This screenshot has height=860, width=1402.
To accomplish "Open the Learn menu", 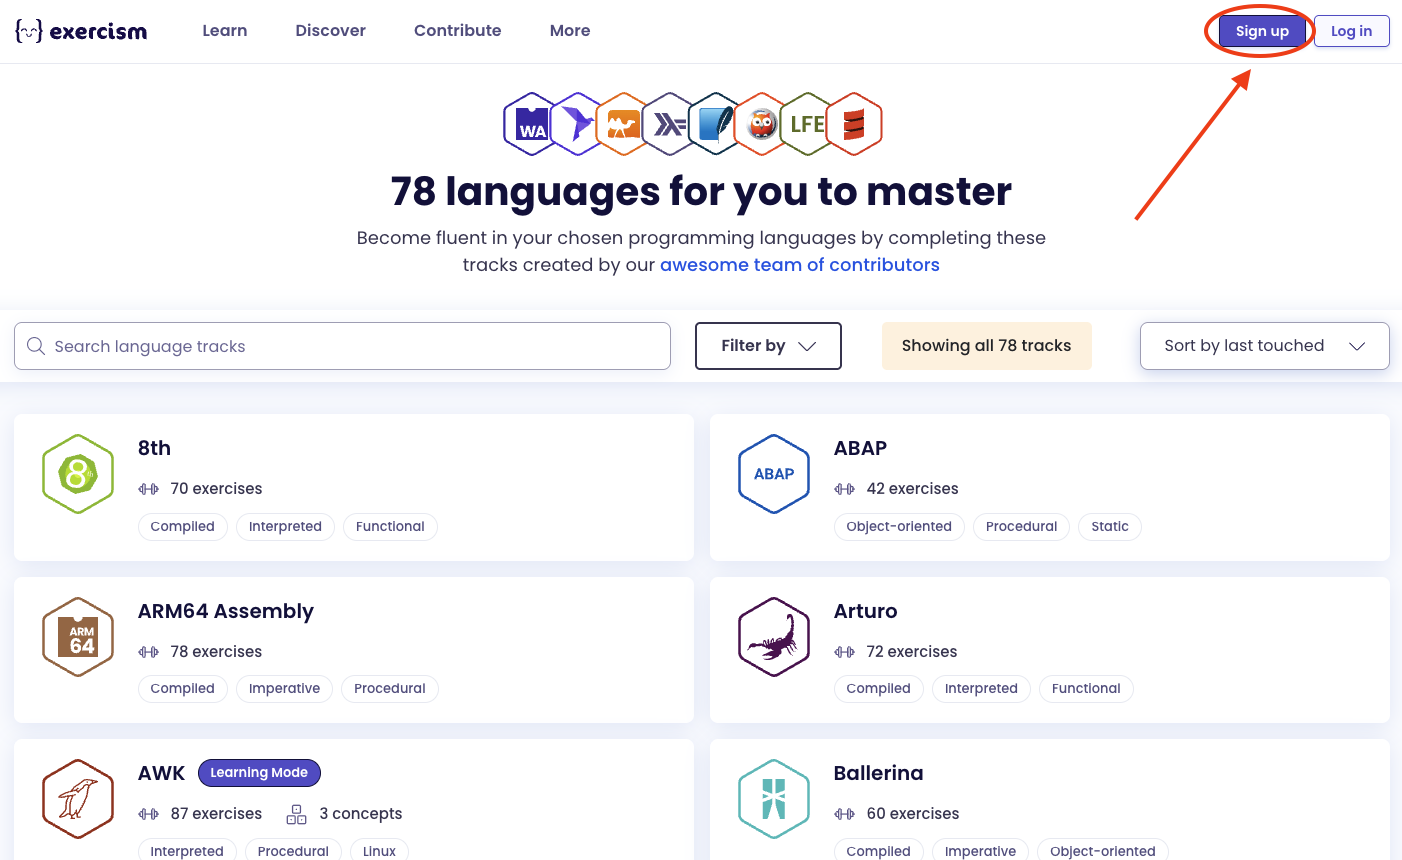I will click(x=224, y=30).
